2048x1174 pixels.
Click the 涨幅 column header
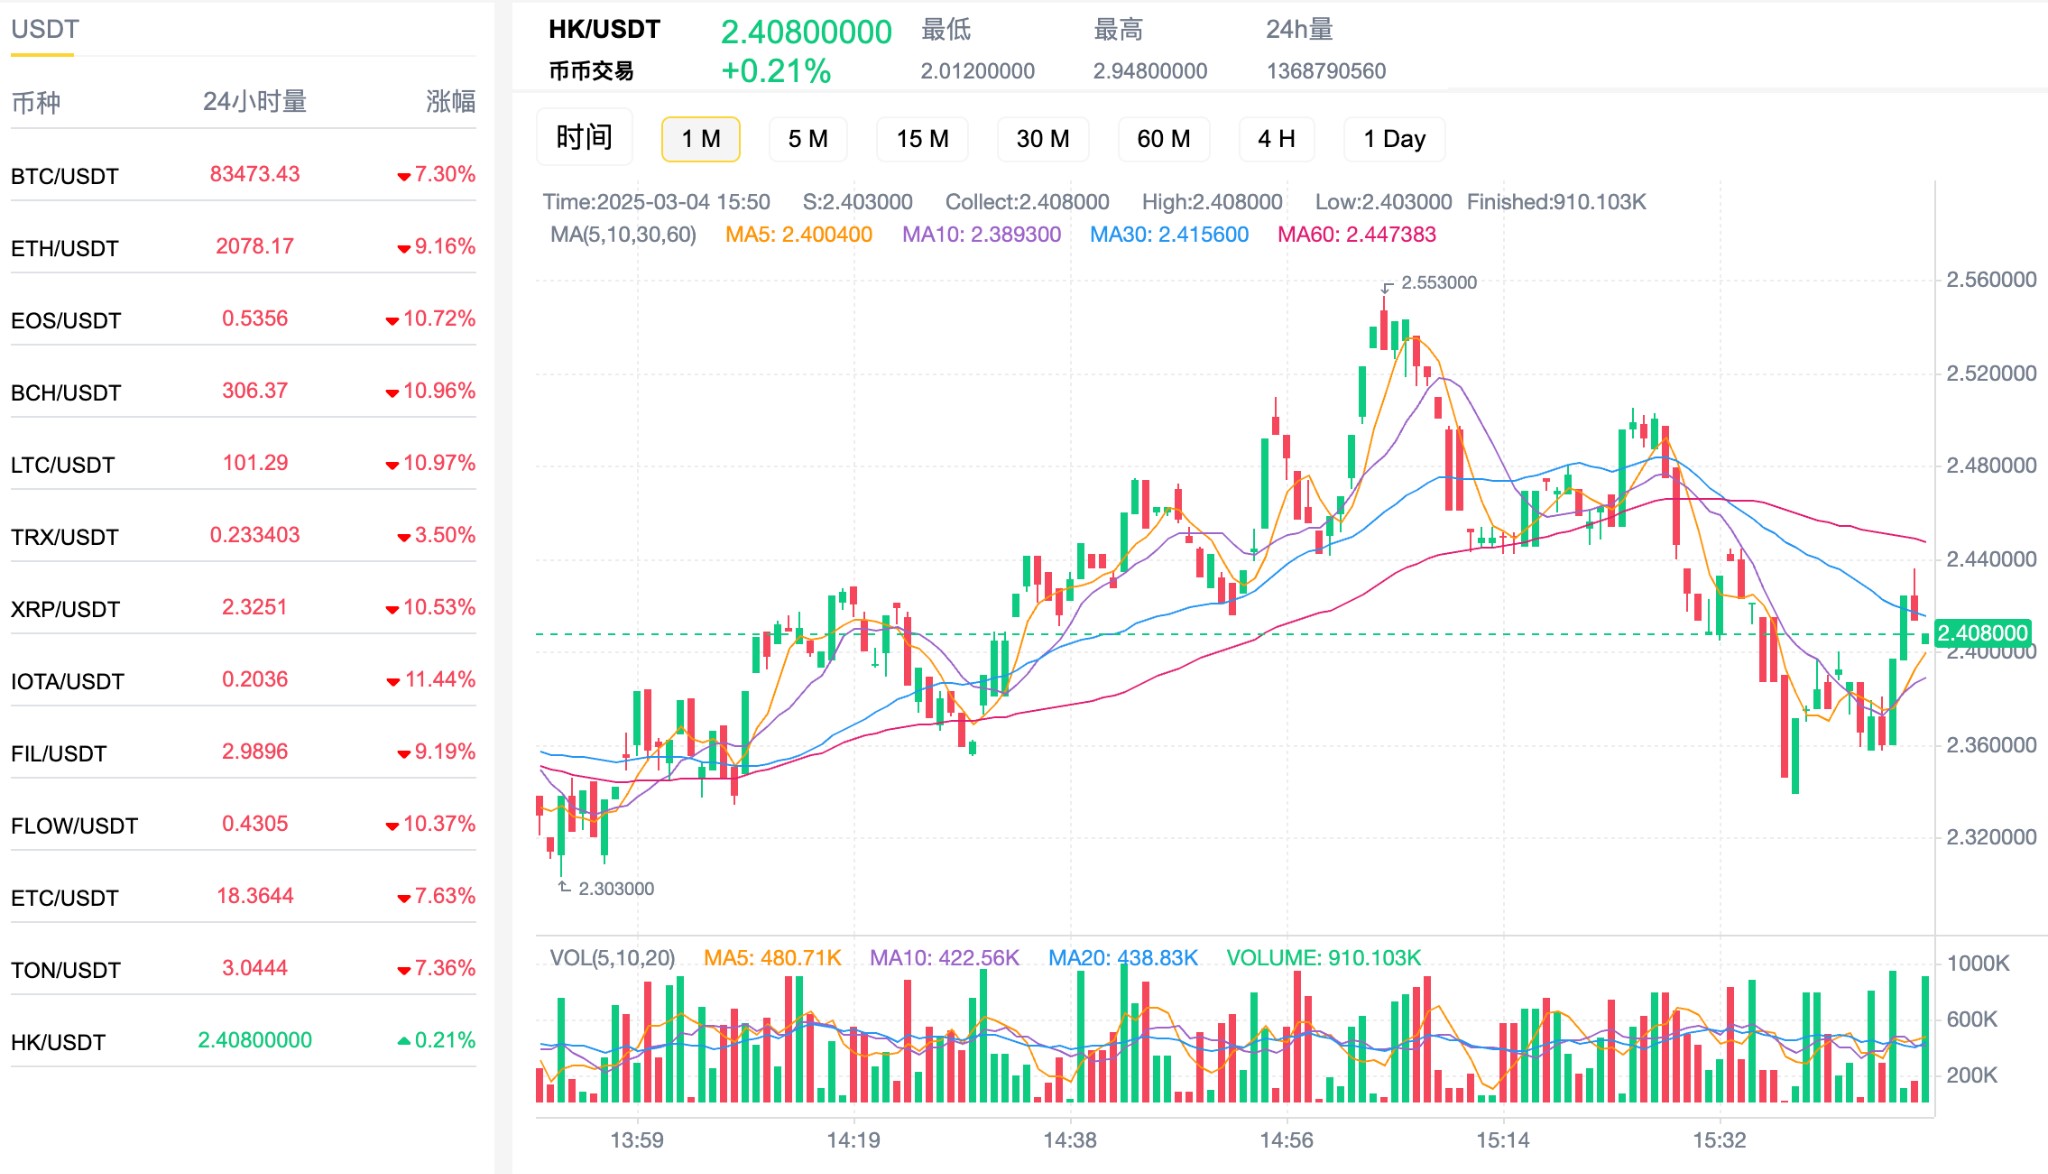click(450, 101)
